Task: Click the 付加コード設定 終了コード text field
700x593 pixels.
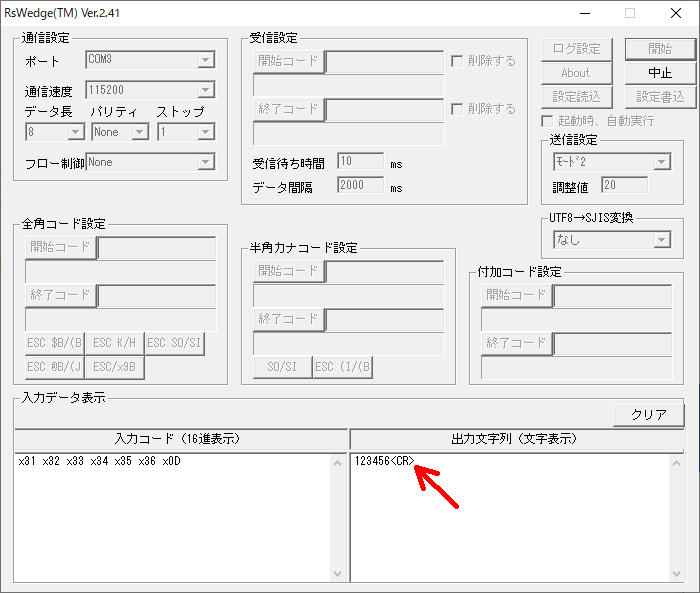Action: pos(612,344)
